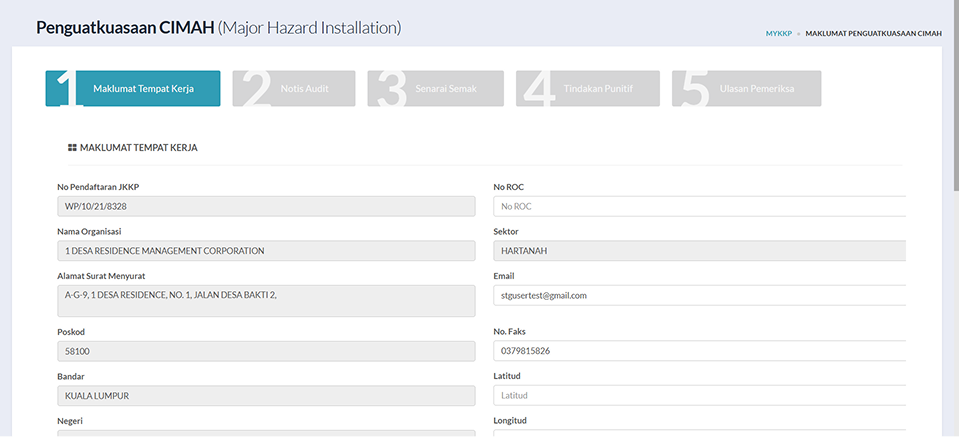Screen dimensions: 959x437
Task: Click the Longitud input field
Action: pyautogui.click(x=699, y=433)
